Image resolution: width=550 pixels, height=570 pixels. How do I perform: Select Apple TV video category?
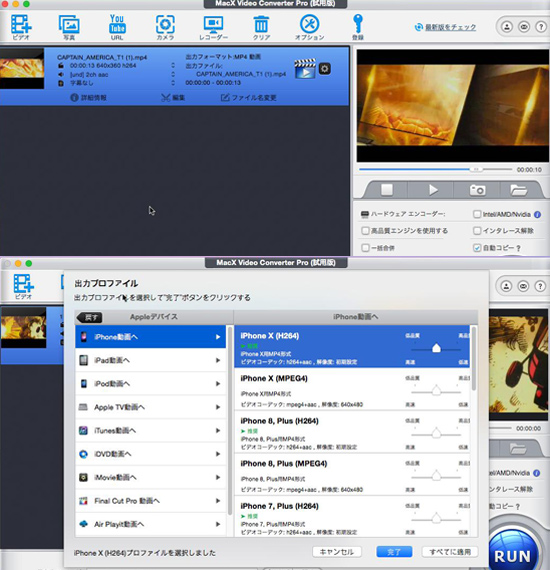click(150, 407)
